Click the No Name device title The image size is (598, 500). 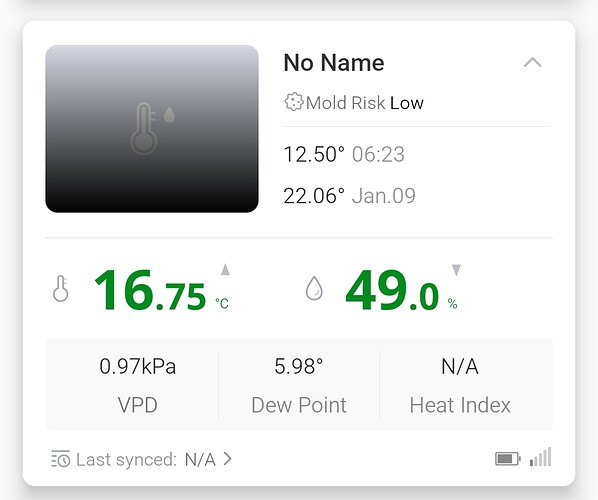coord(334,63)
